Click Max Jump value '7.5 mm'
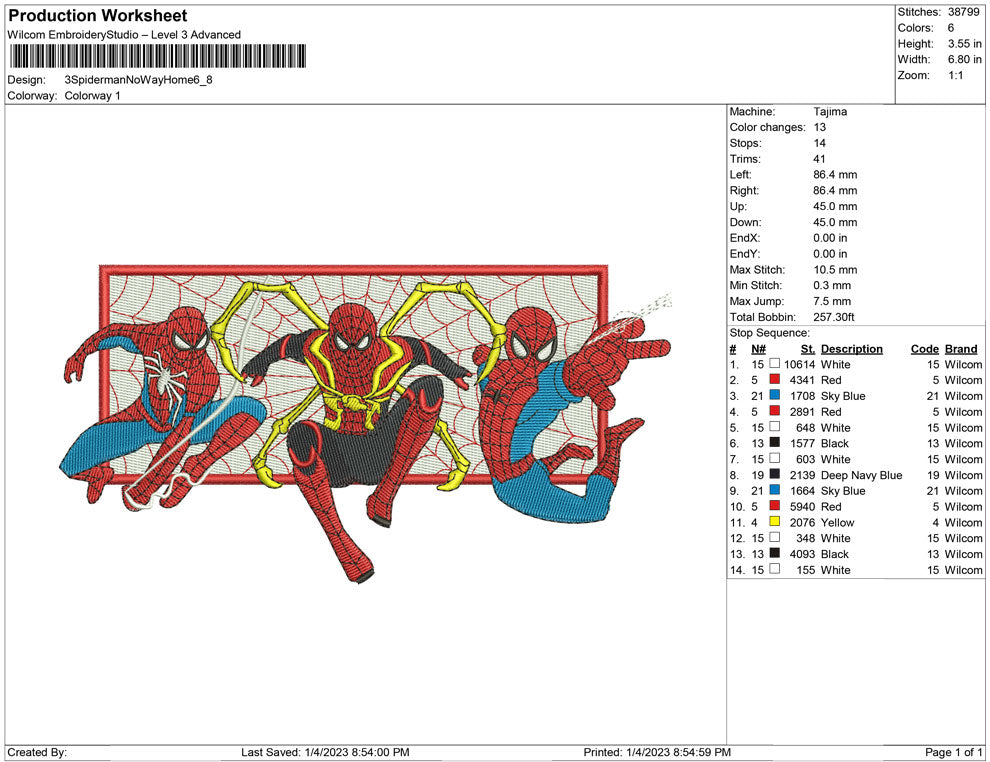This screenshot has height=762, width=990. point(832,301)
